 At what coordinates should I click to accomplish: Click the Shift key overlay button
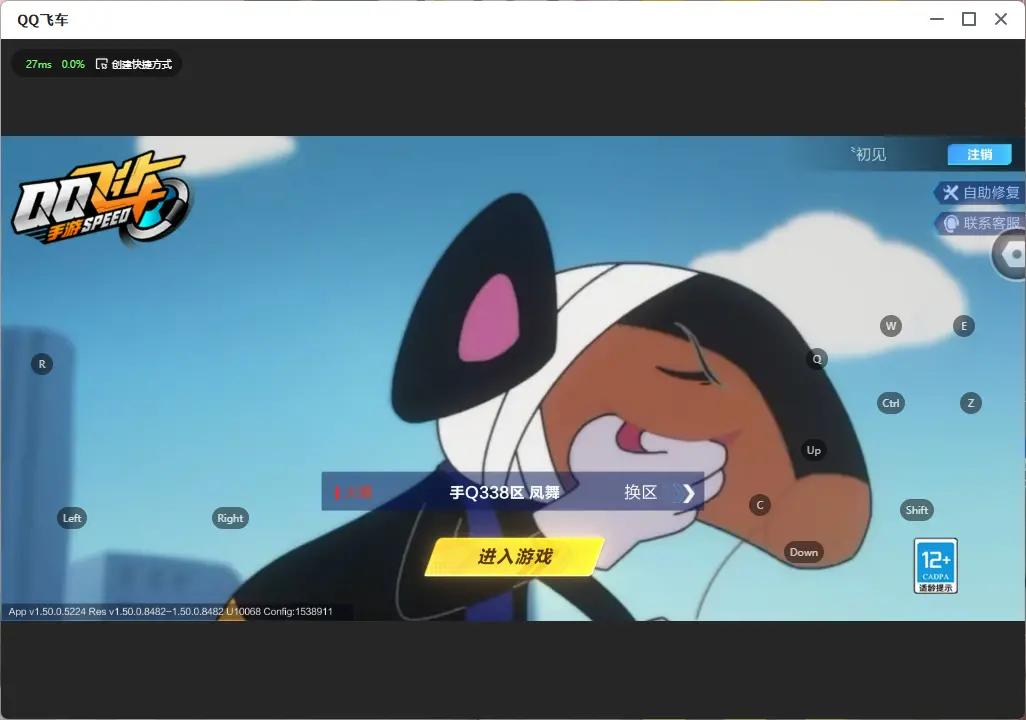point(916,510)
